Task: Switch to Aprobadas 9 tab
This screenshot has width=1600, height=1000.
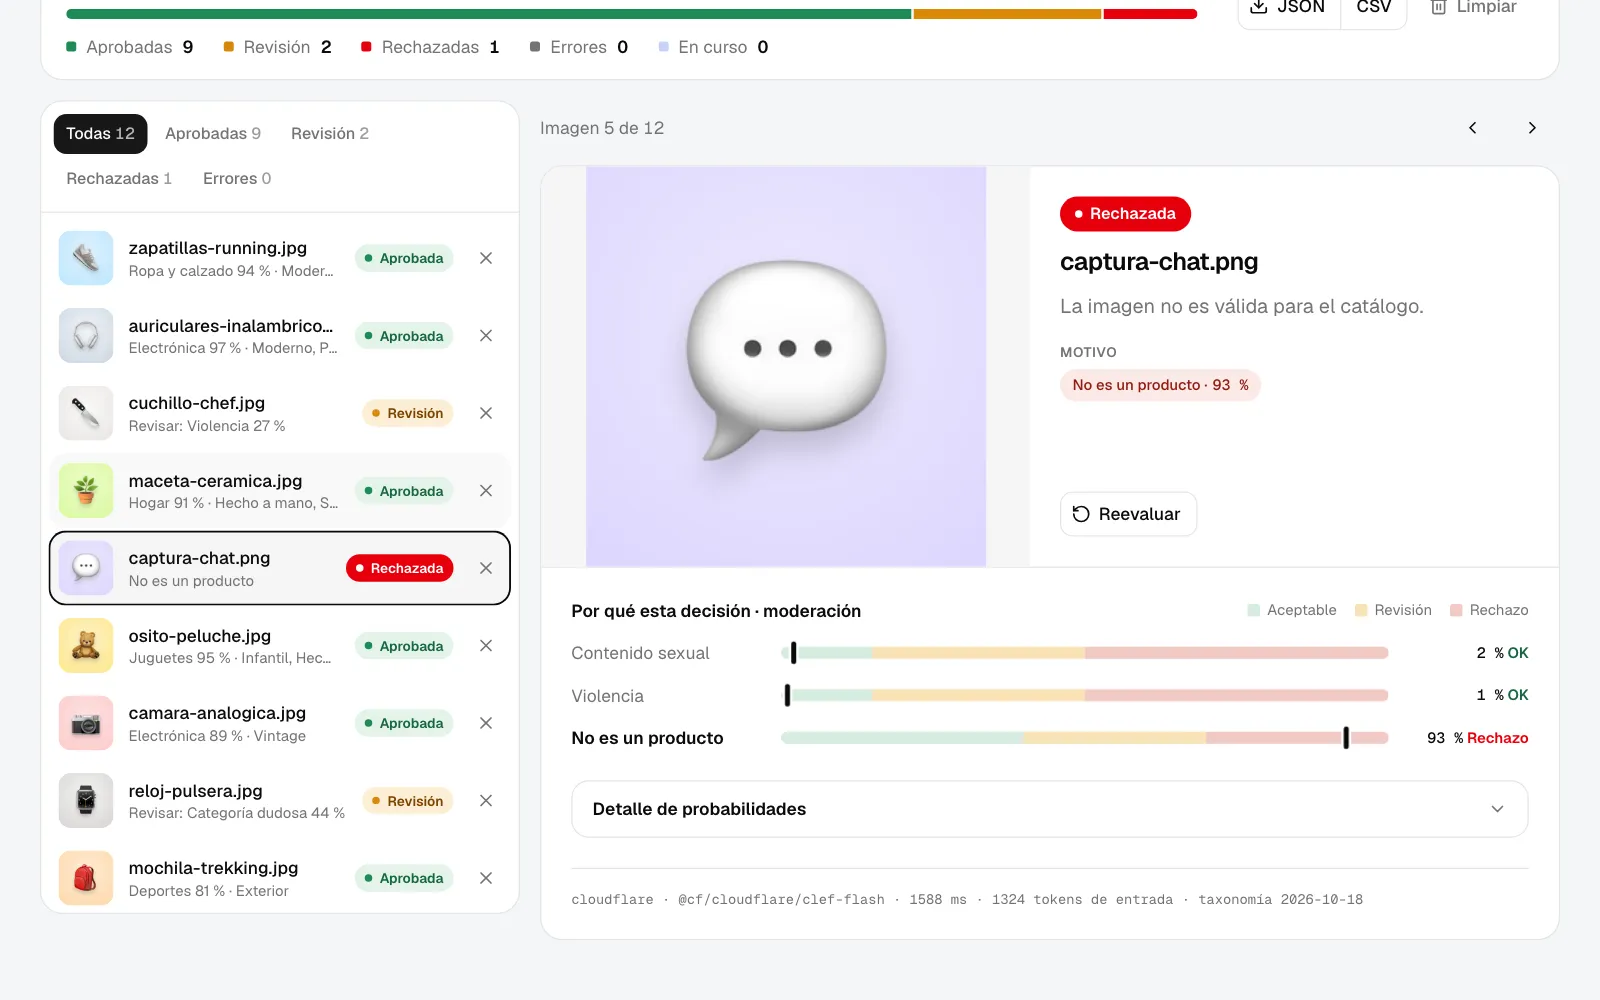Action: coord(213,134)
